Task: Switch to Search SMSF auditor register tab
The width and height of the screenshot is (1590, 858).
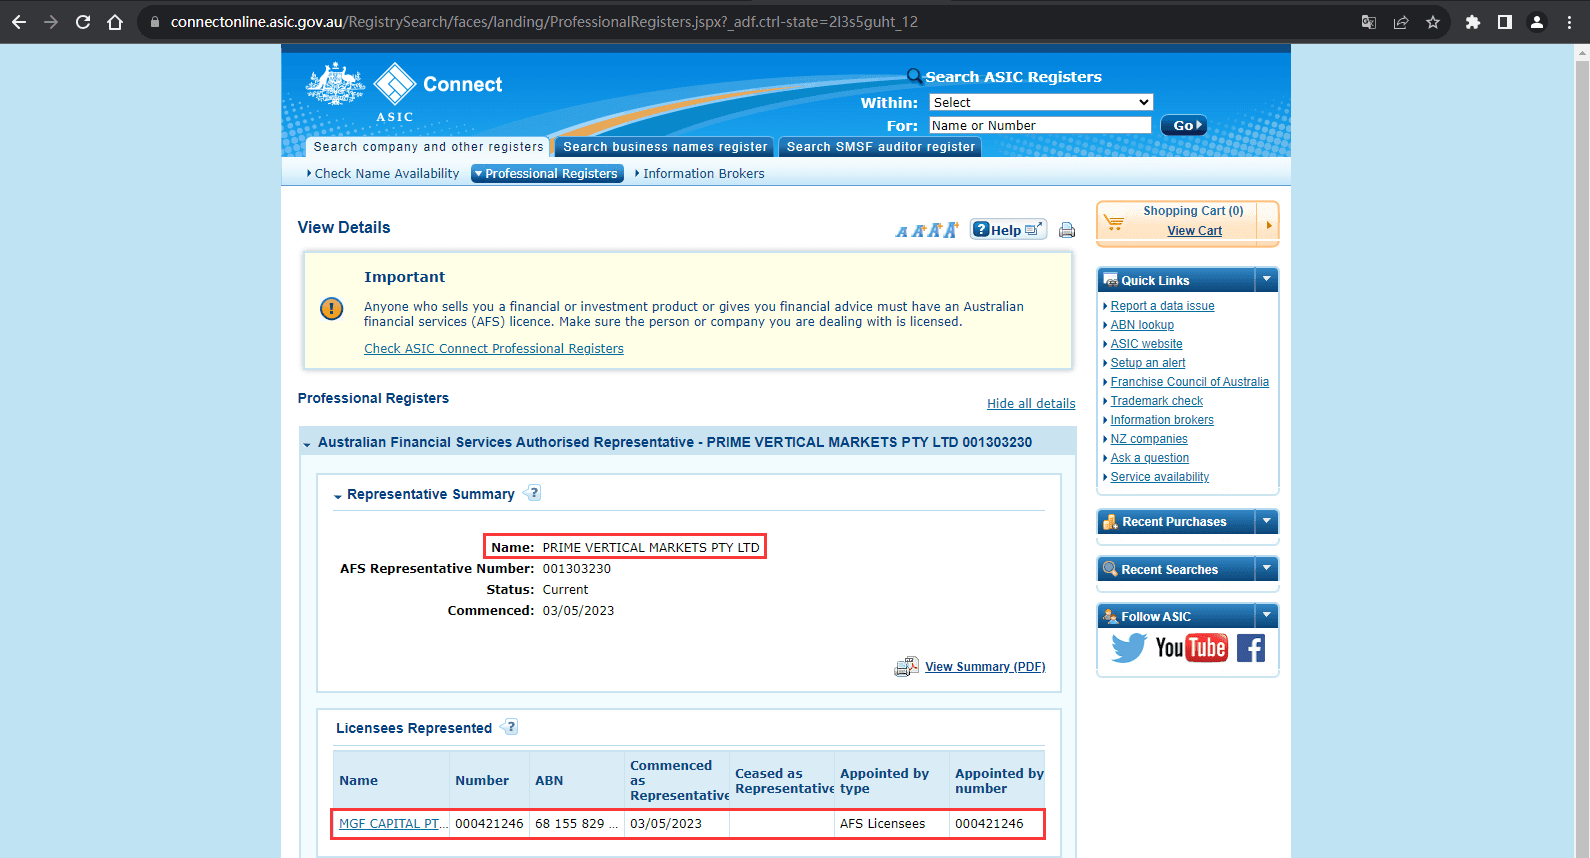Action: tap(880, 146)
